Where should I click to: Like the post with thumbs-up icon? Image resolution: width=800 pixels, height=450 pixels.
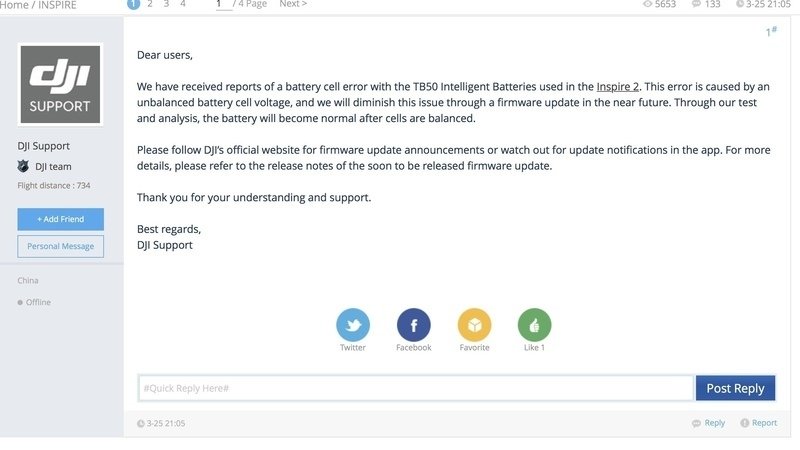(535, 324)
